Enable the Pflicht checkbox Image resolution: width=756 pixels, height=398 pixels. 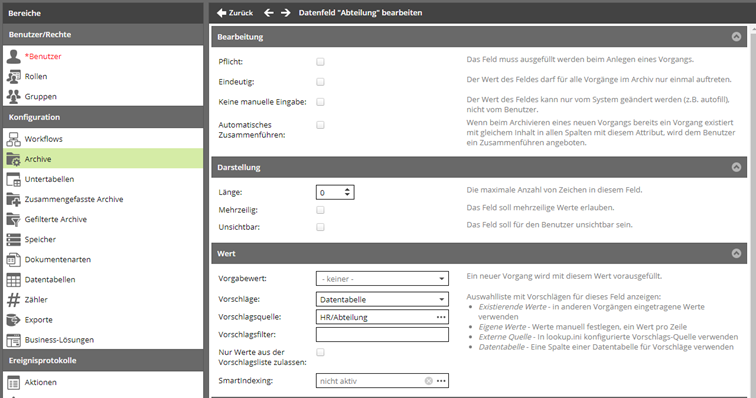pyautogui.click(x=320, y=62)
